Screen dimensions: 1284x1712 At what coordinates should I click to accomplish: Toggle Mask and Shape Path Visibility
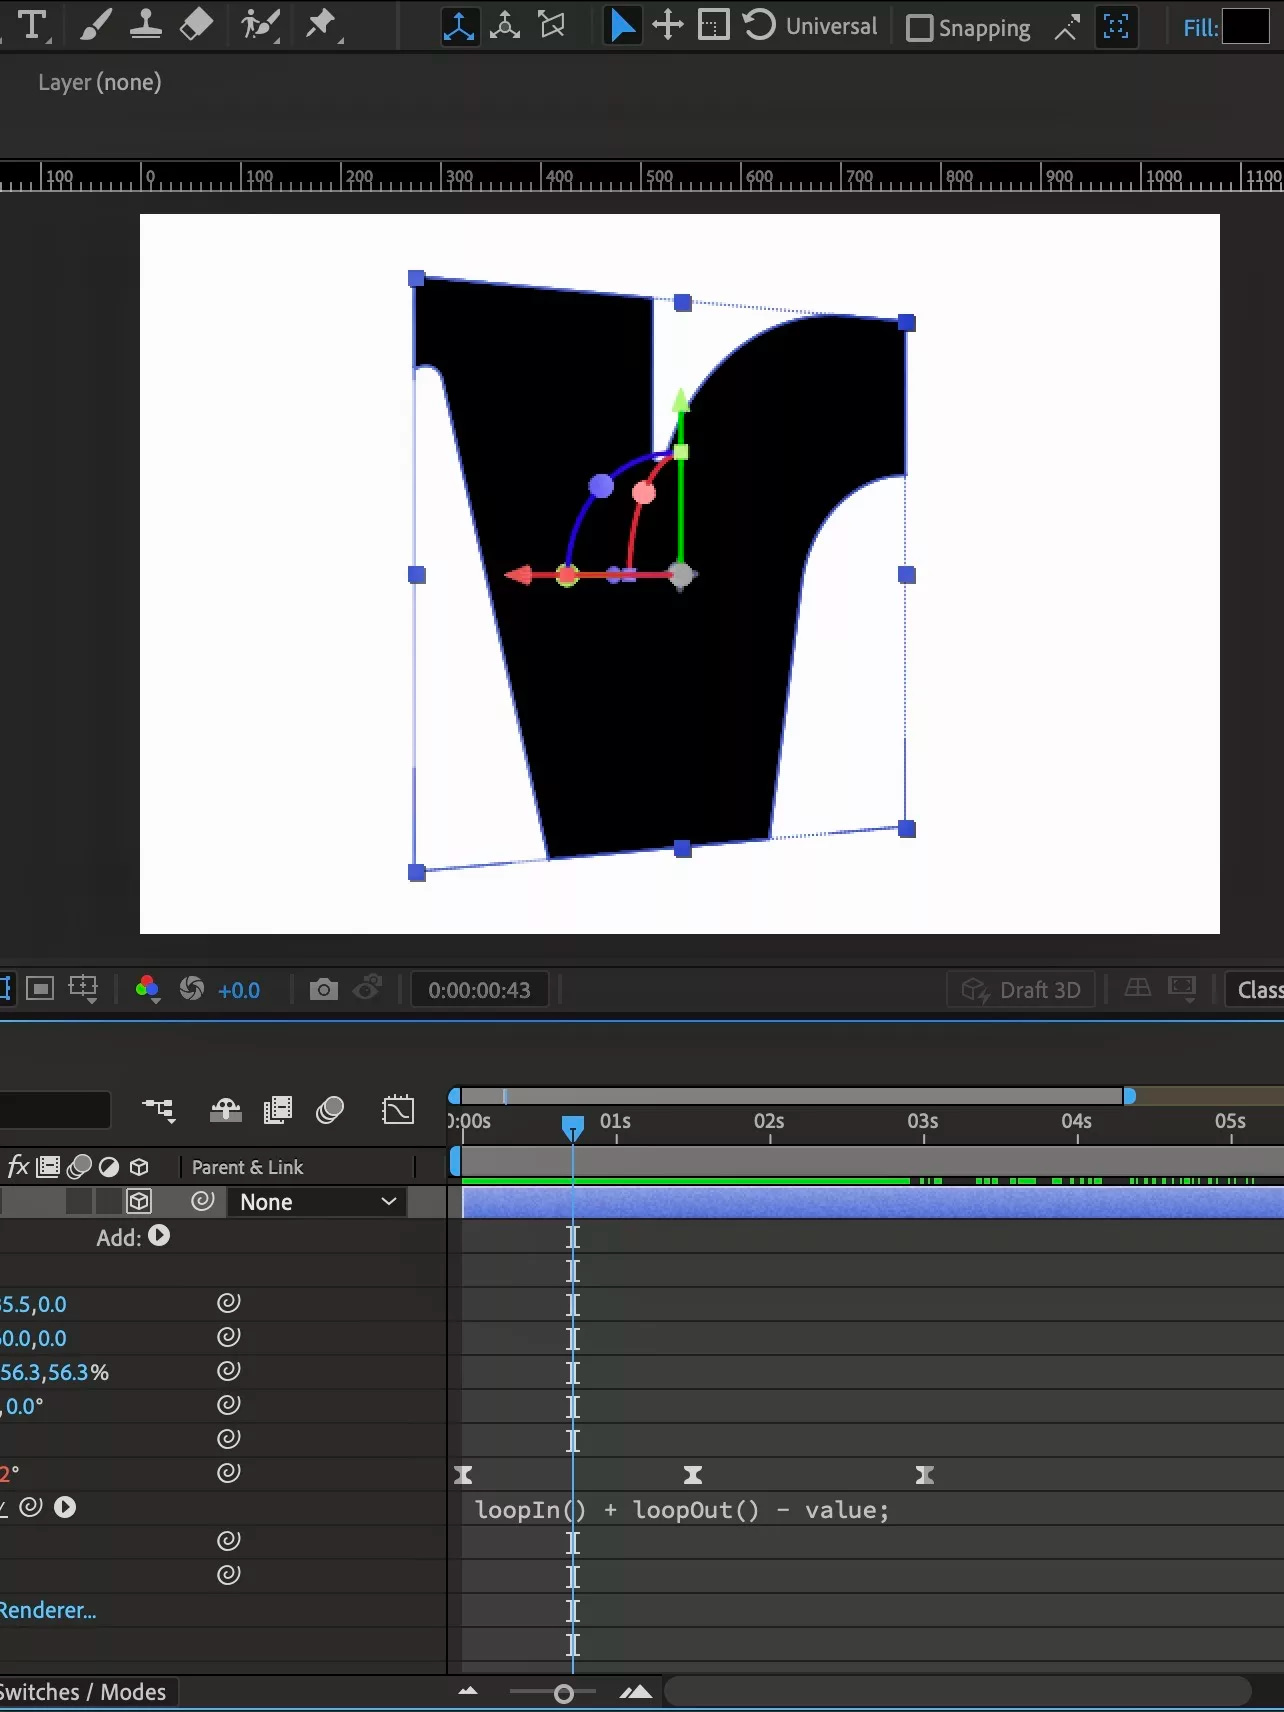click(4, 989)
